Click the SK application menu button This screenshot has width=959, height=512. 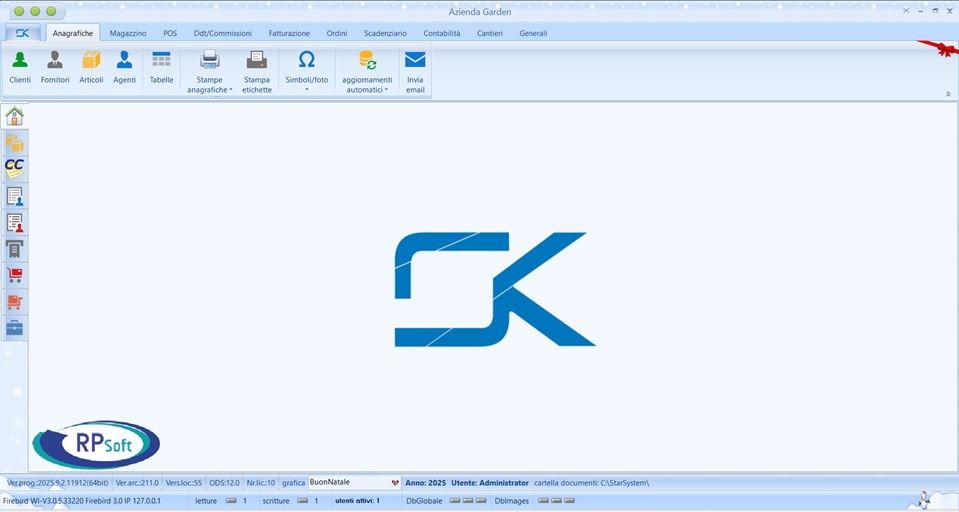pos(22,33)
